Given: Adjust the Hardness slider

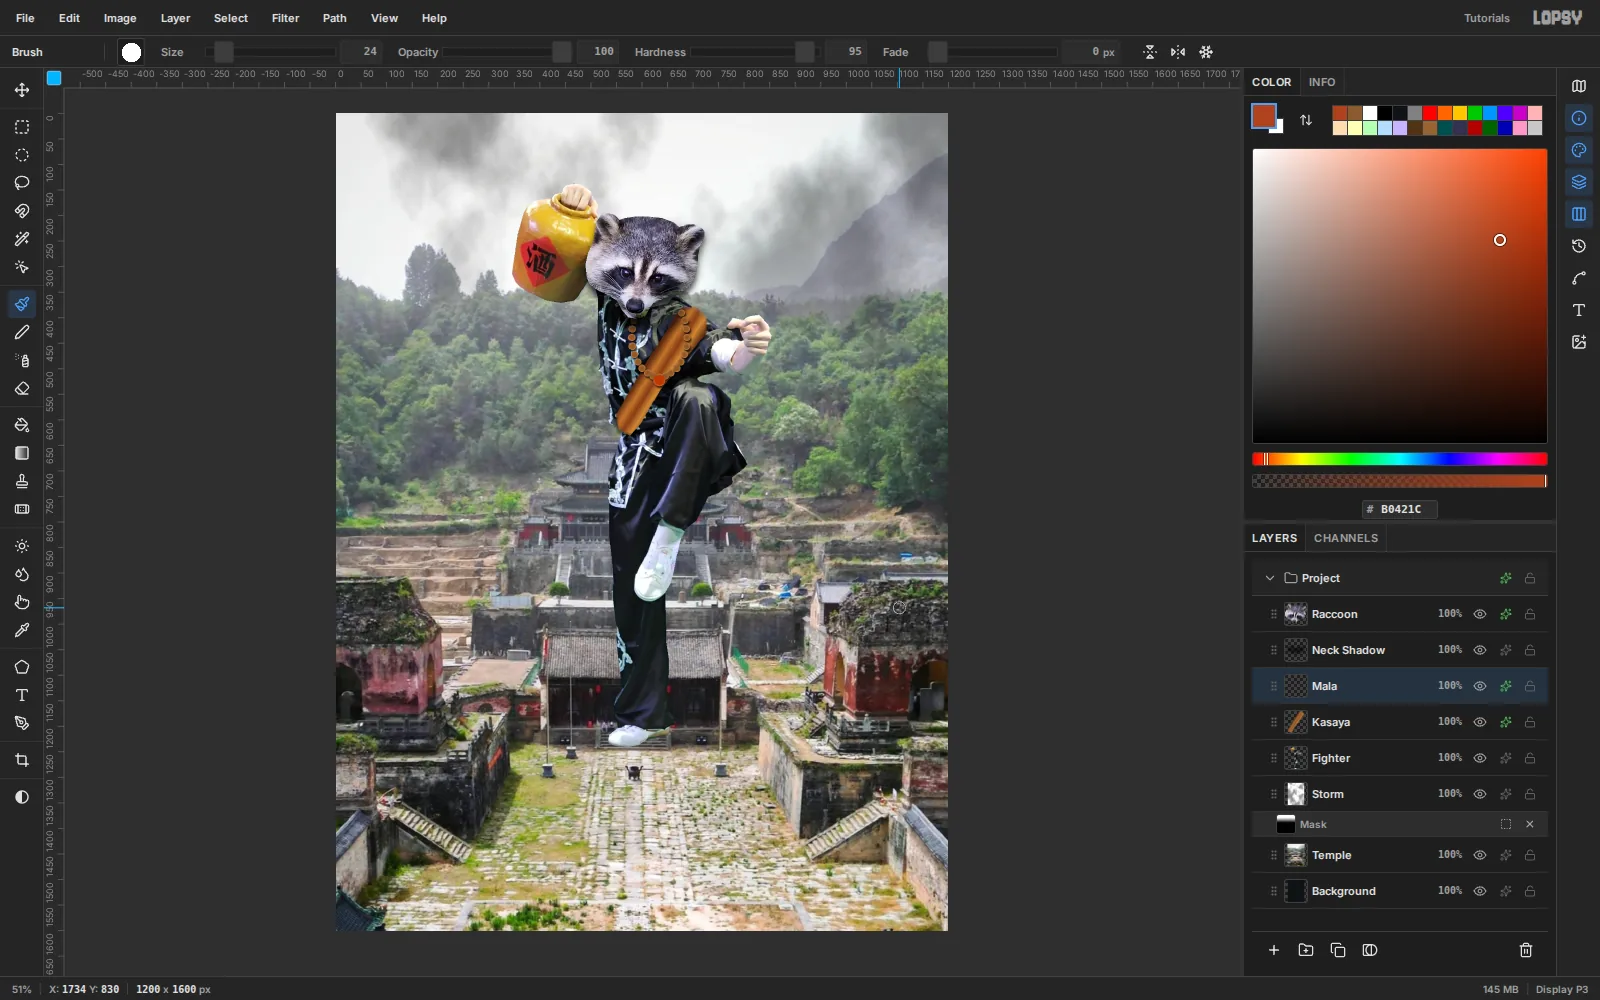Looking at the screenshot, I should (755, 52).
